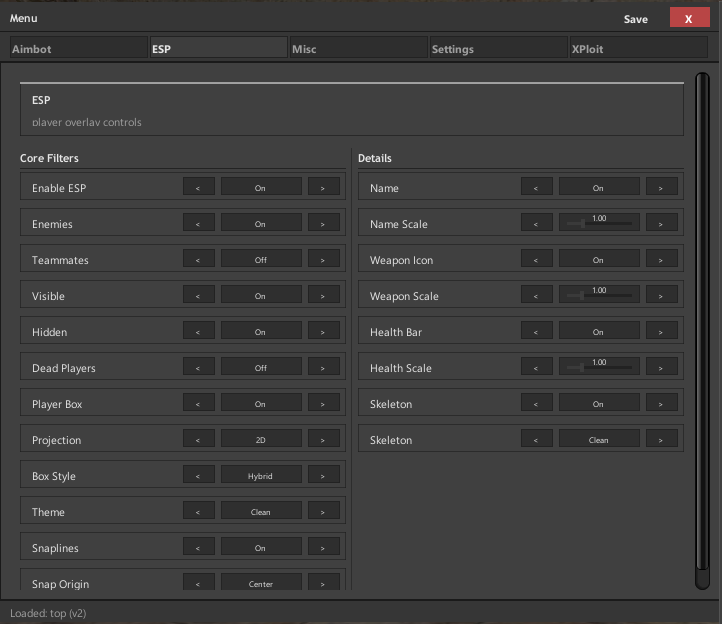
Task: Click the left arrow for Teammates
Action: 198,258
